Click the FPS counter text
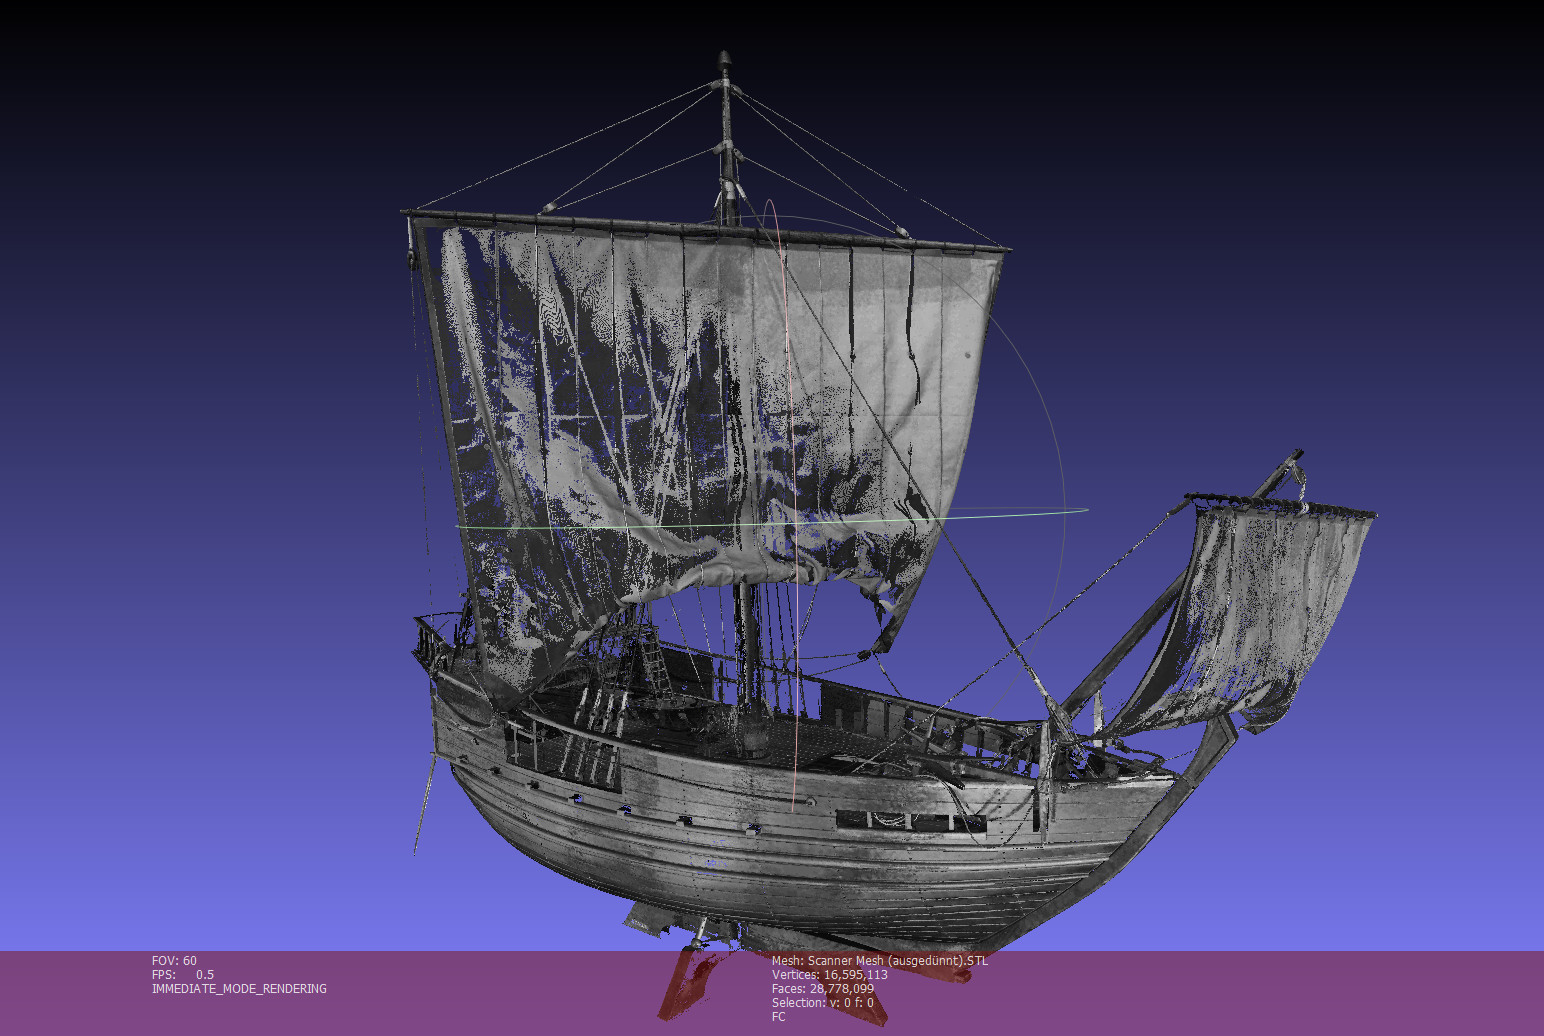 183,975
